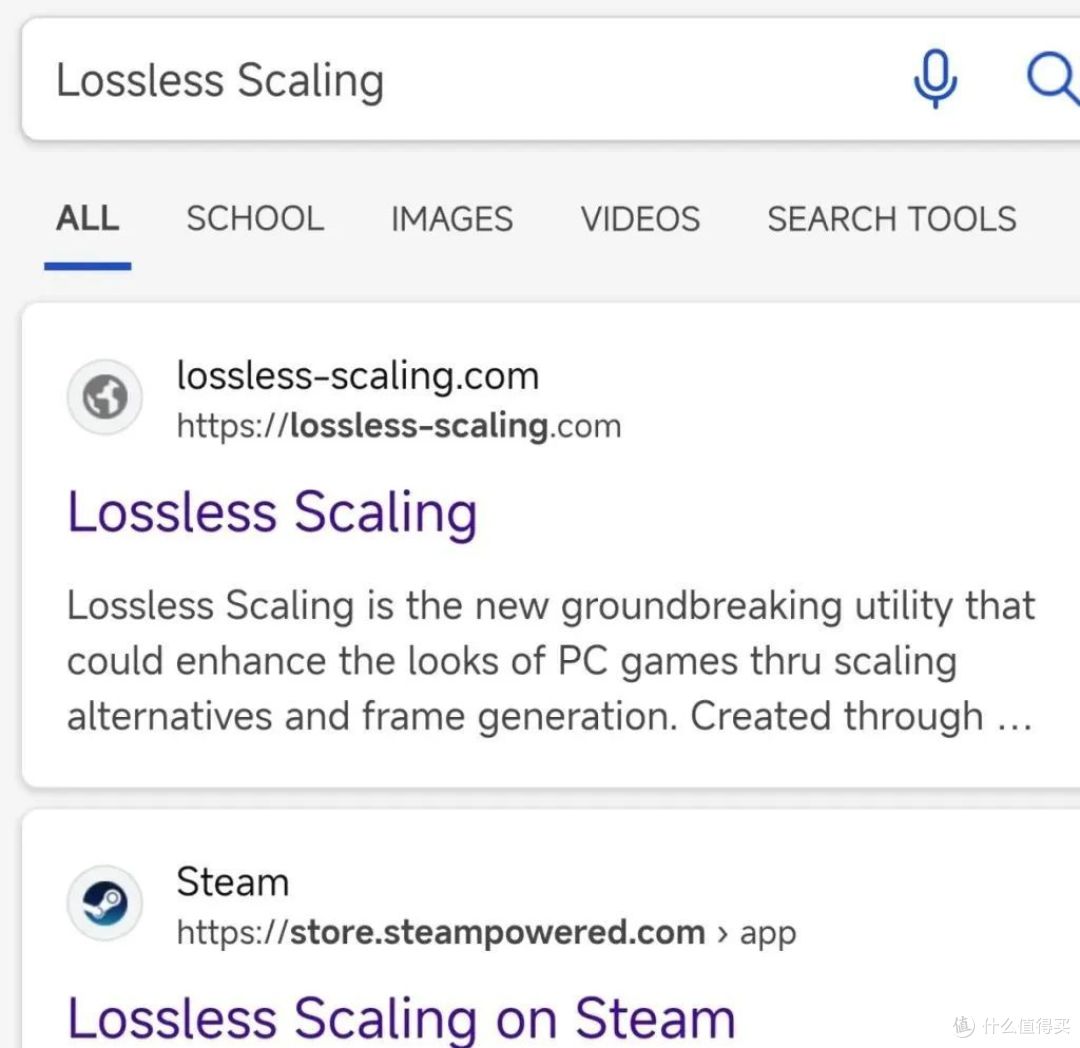Image resolution: width=1080 pixels, height=1048 pixels.
Task: Tap the microphone voice search icon
Action: [x=935, y=79]
